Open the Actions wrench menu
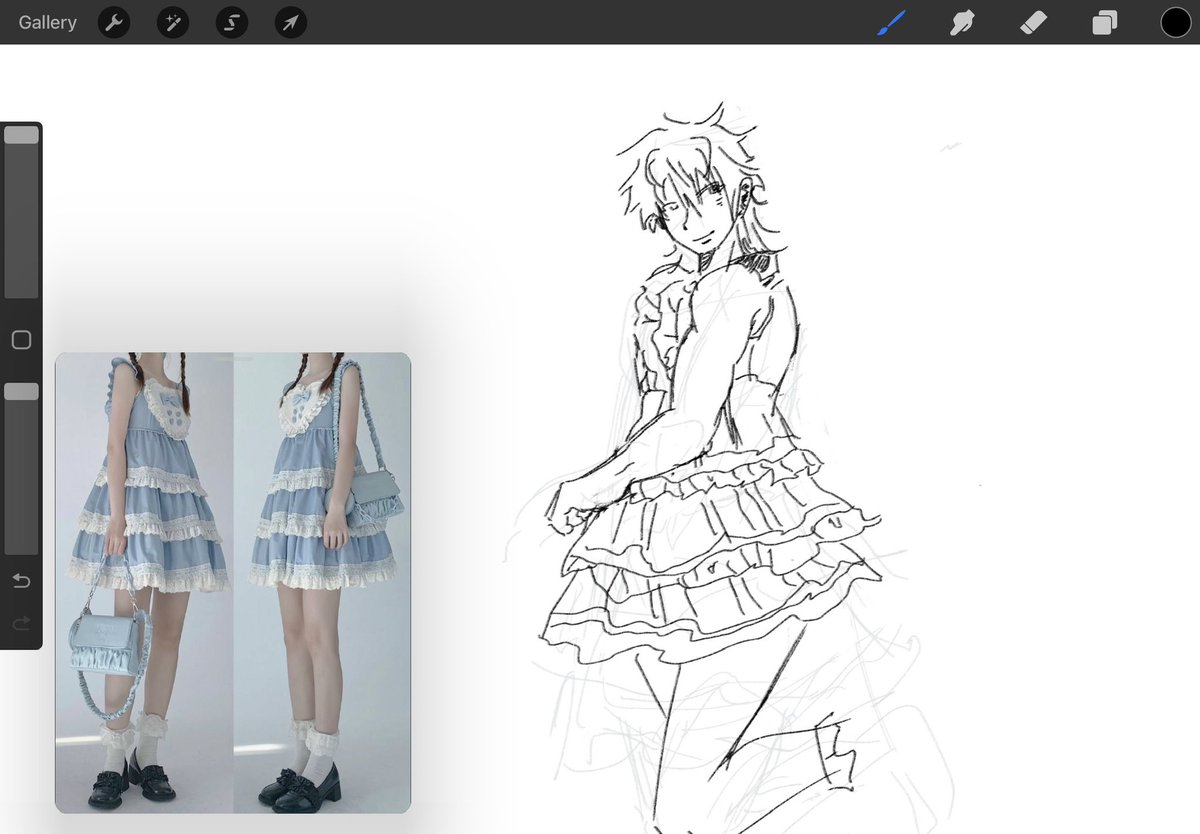Viewport: 1200px width, 834px height. click(114, 22)
